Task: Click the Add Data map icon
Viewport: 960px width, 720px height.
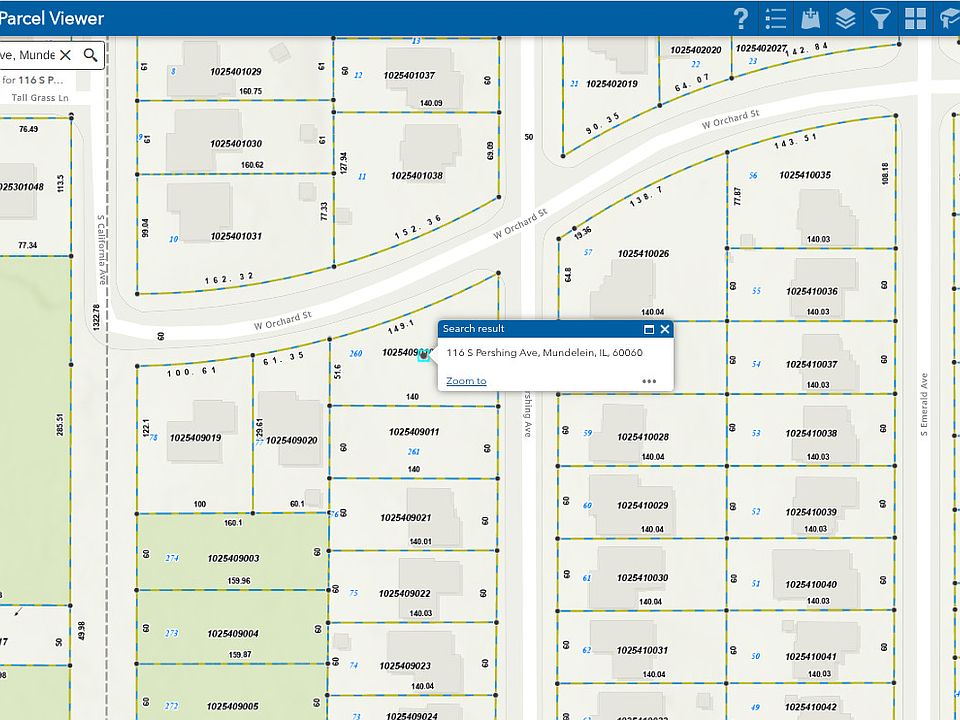Action: [811, 18]
